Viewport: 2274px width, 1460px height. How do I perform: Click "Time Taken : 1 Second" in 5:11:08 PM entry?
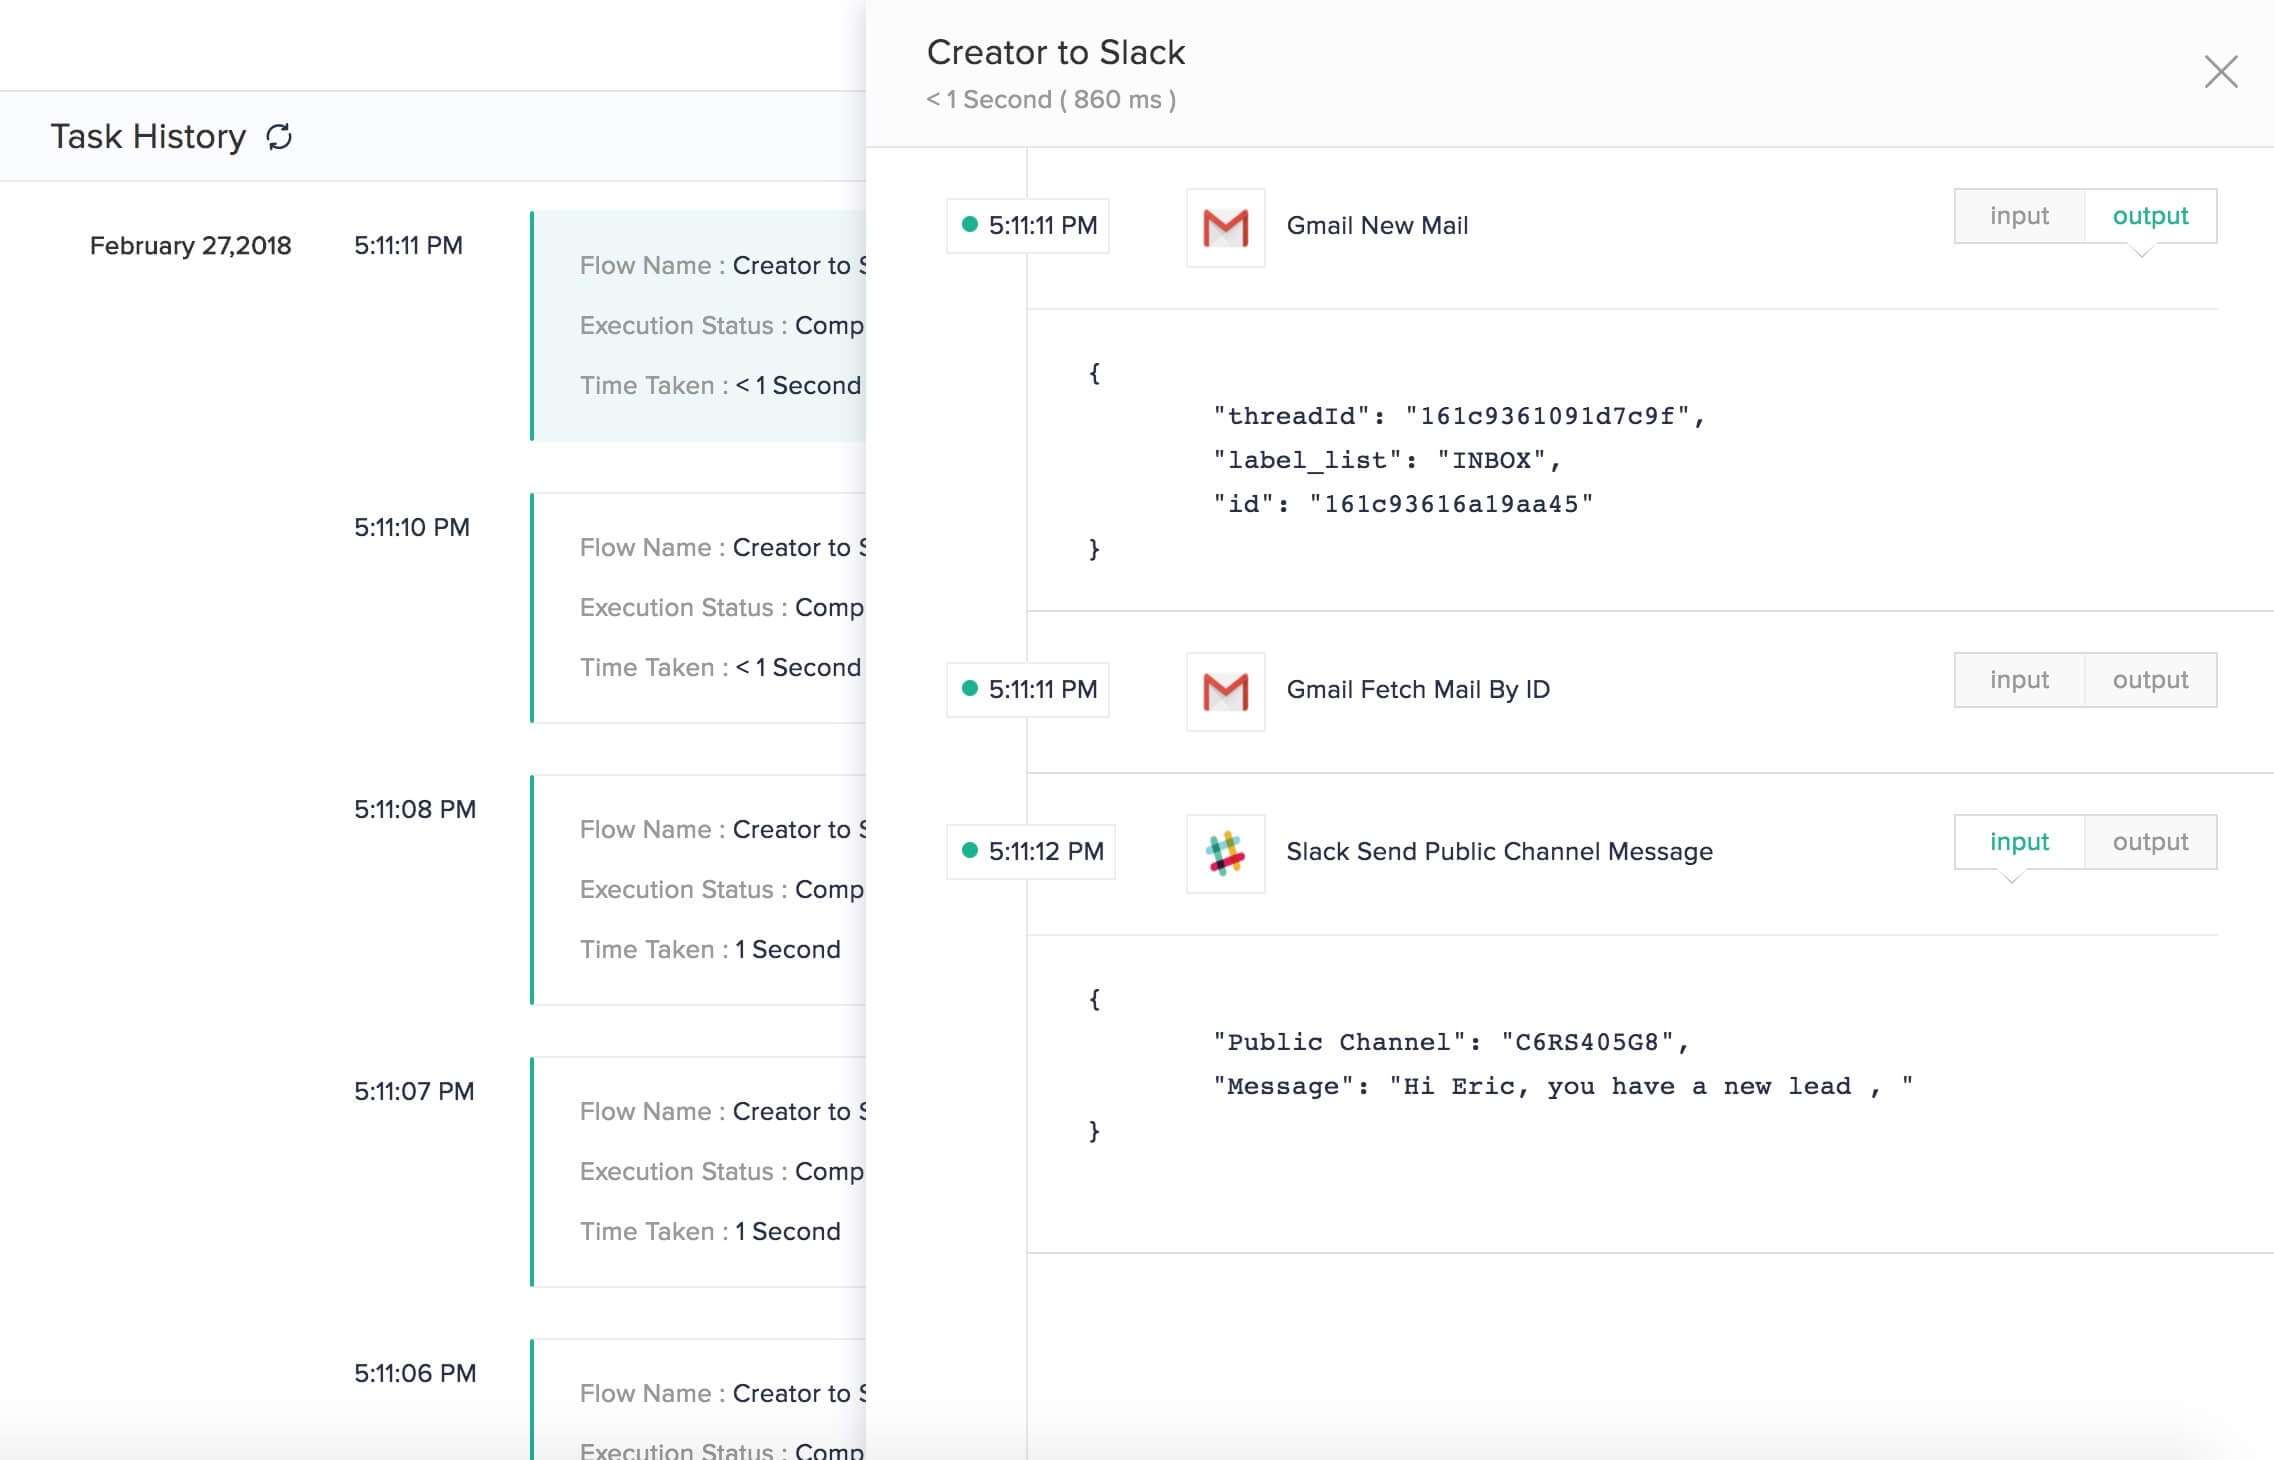710,950
